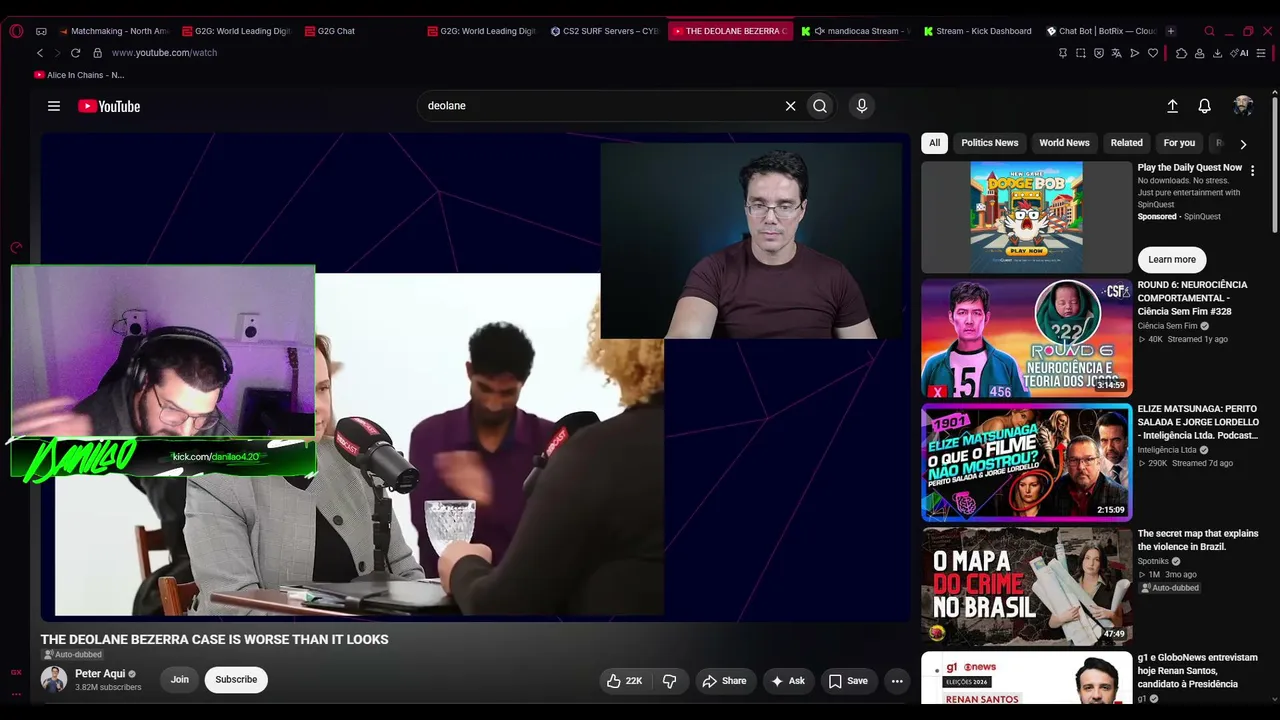Open the YouTube notifications bell

tap(1205, 106)
